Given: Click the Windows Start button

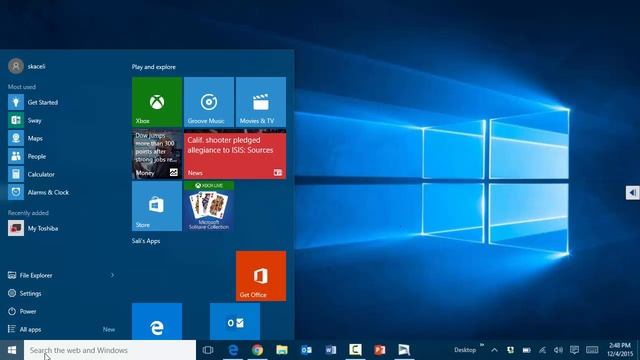Looking at the screenshot, I should point(12,350).
